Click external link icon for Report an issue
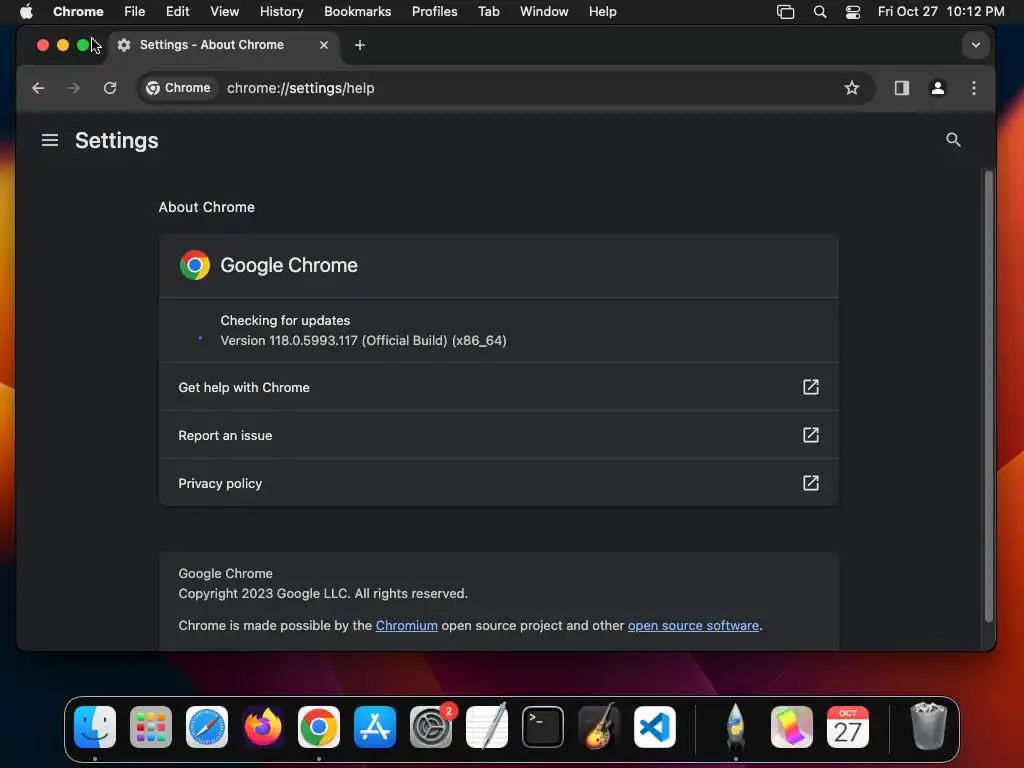Image resolution: width=1024 pixels, height=768 pixels. (810, 435)
